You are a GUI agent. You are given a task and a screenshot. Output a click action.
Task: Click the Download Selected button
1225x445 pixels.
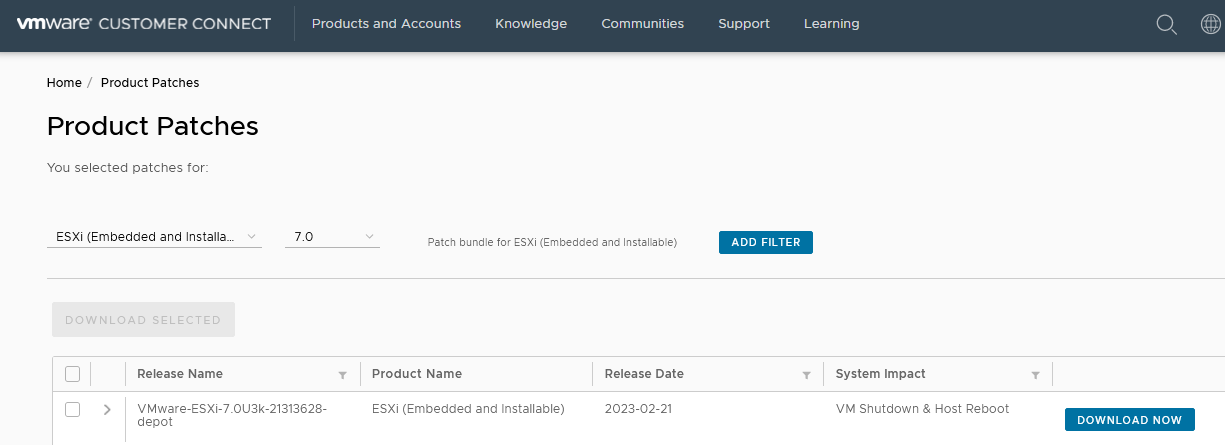tap(143, 320)
